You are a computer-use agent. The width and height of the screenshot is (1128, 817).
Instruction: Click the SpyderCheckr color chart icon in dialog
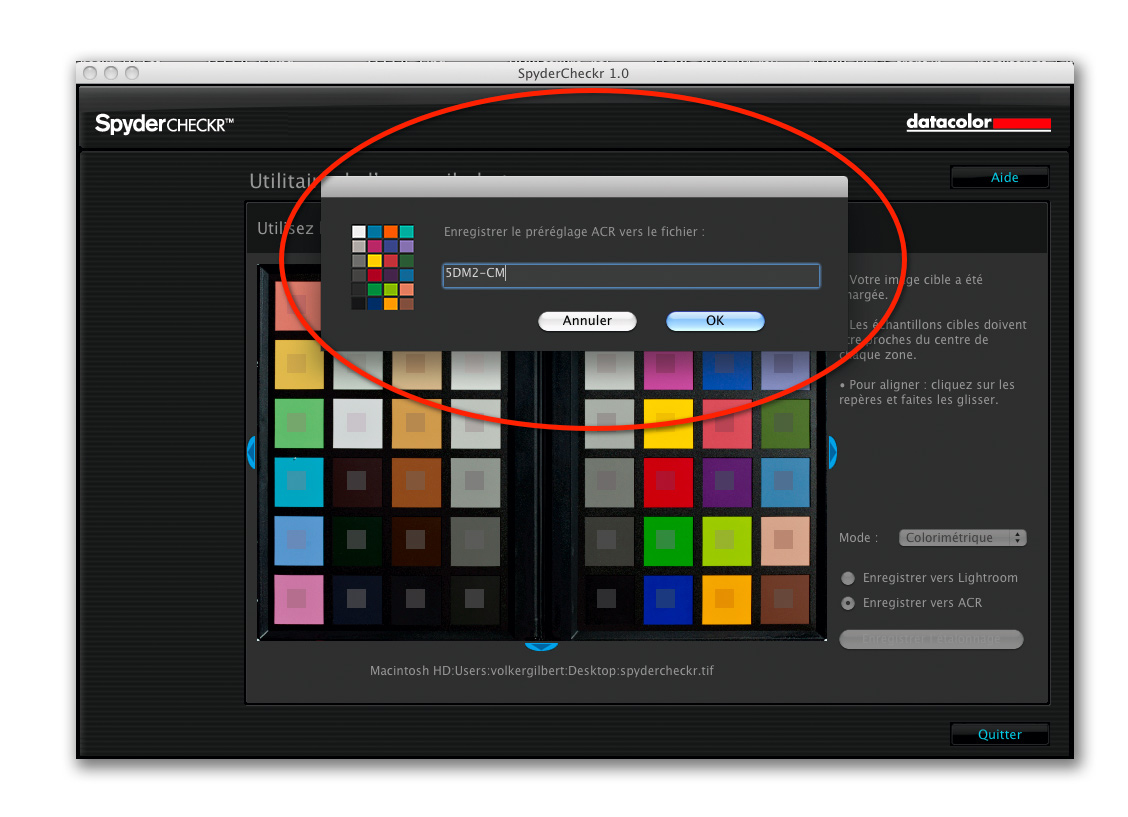point(383,268)
